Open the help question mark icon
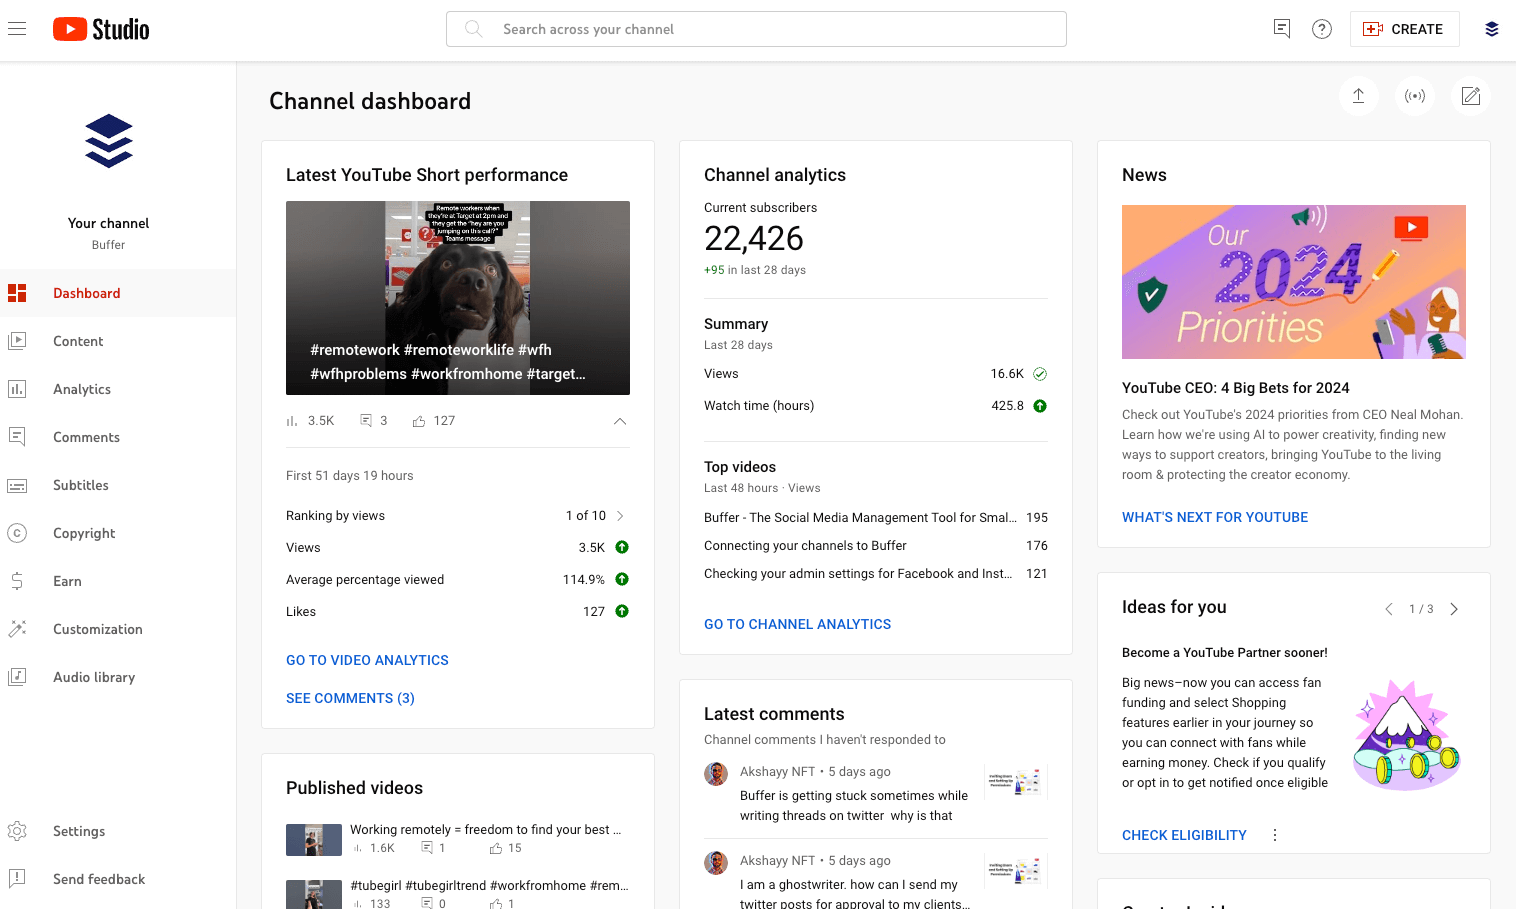 pos(1322,29)
